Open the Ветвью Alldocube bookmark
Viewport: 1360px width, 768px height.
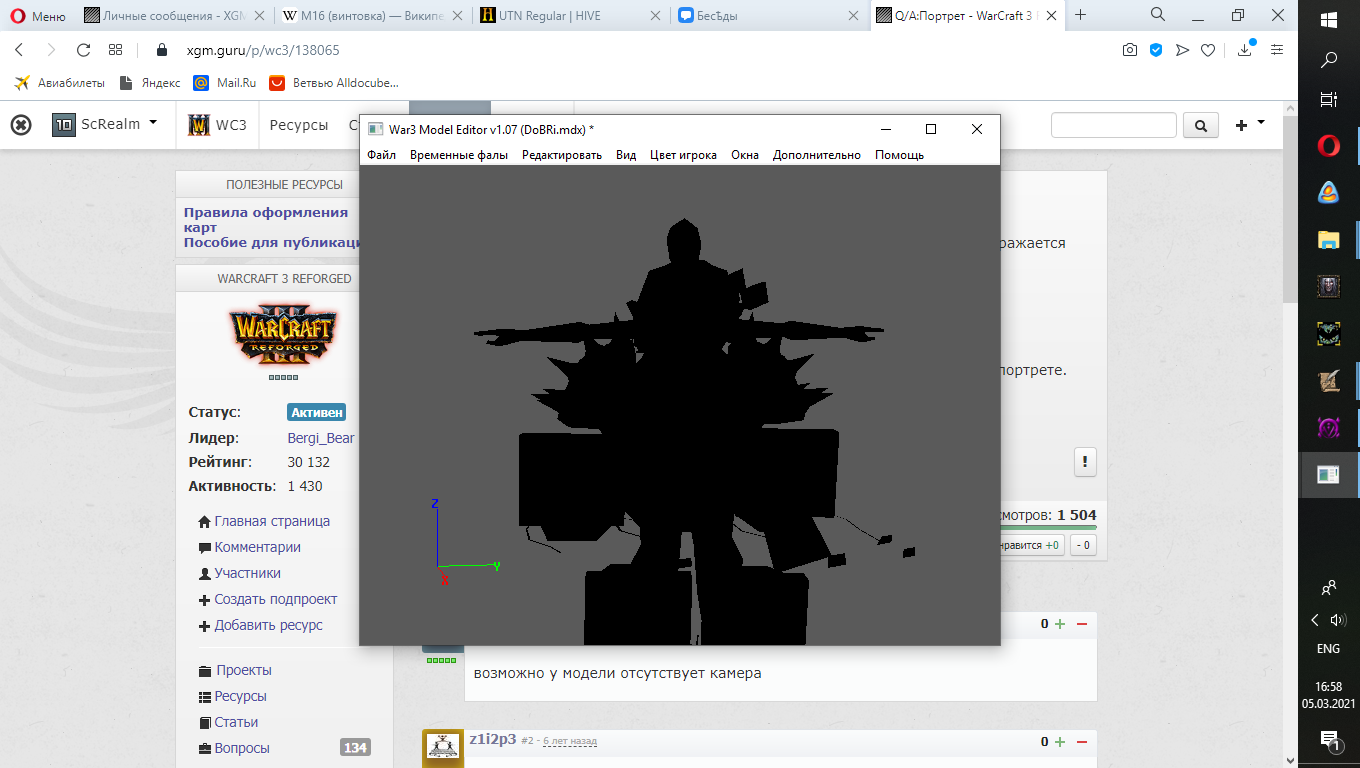pos(334,83)
